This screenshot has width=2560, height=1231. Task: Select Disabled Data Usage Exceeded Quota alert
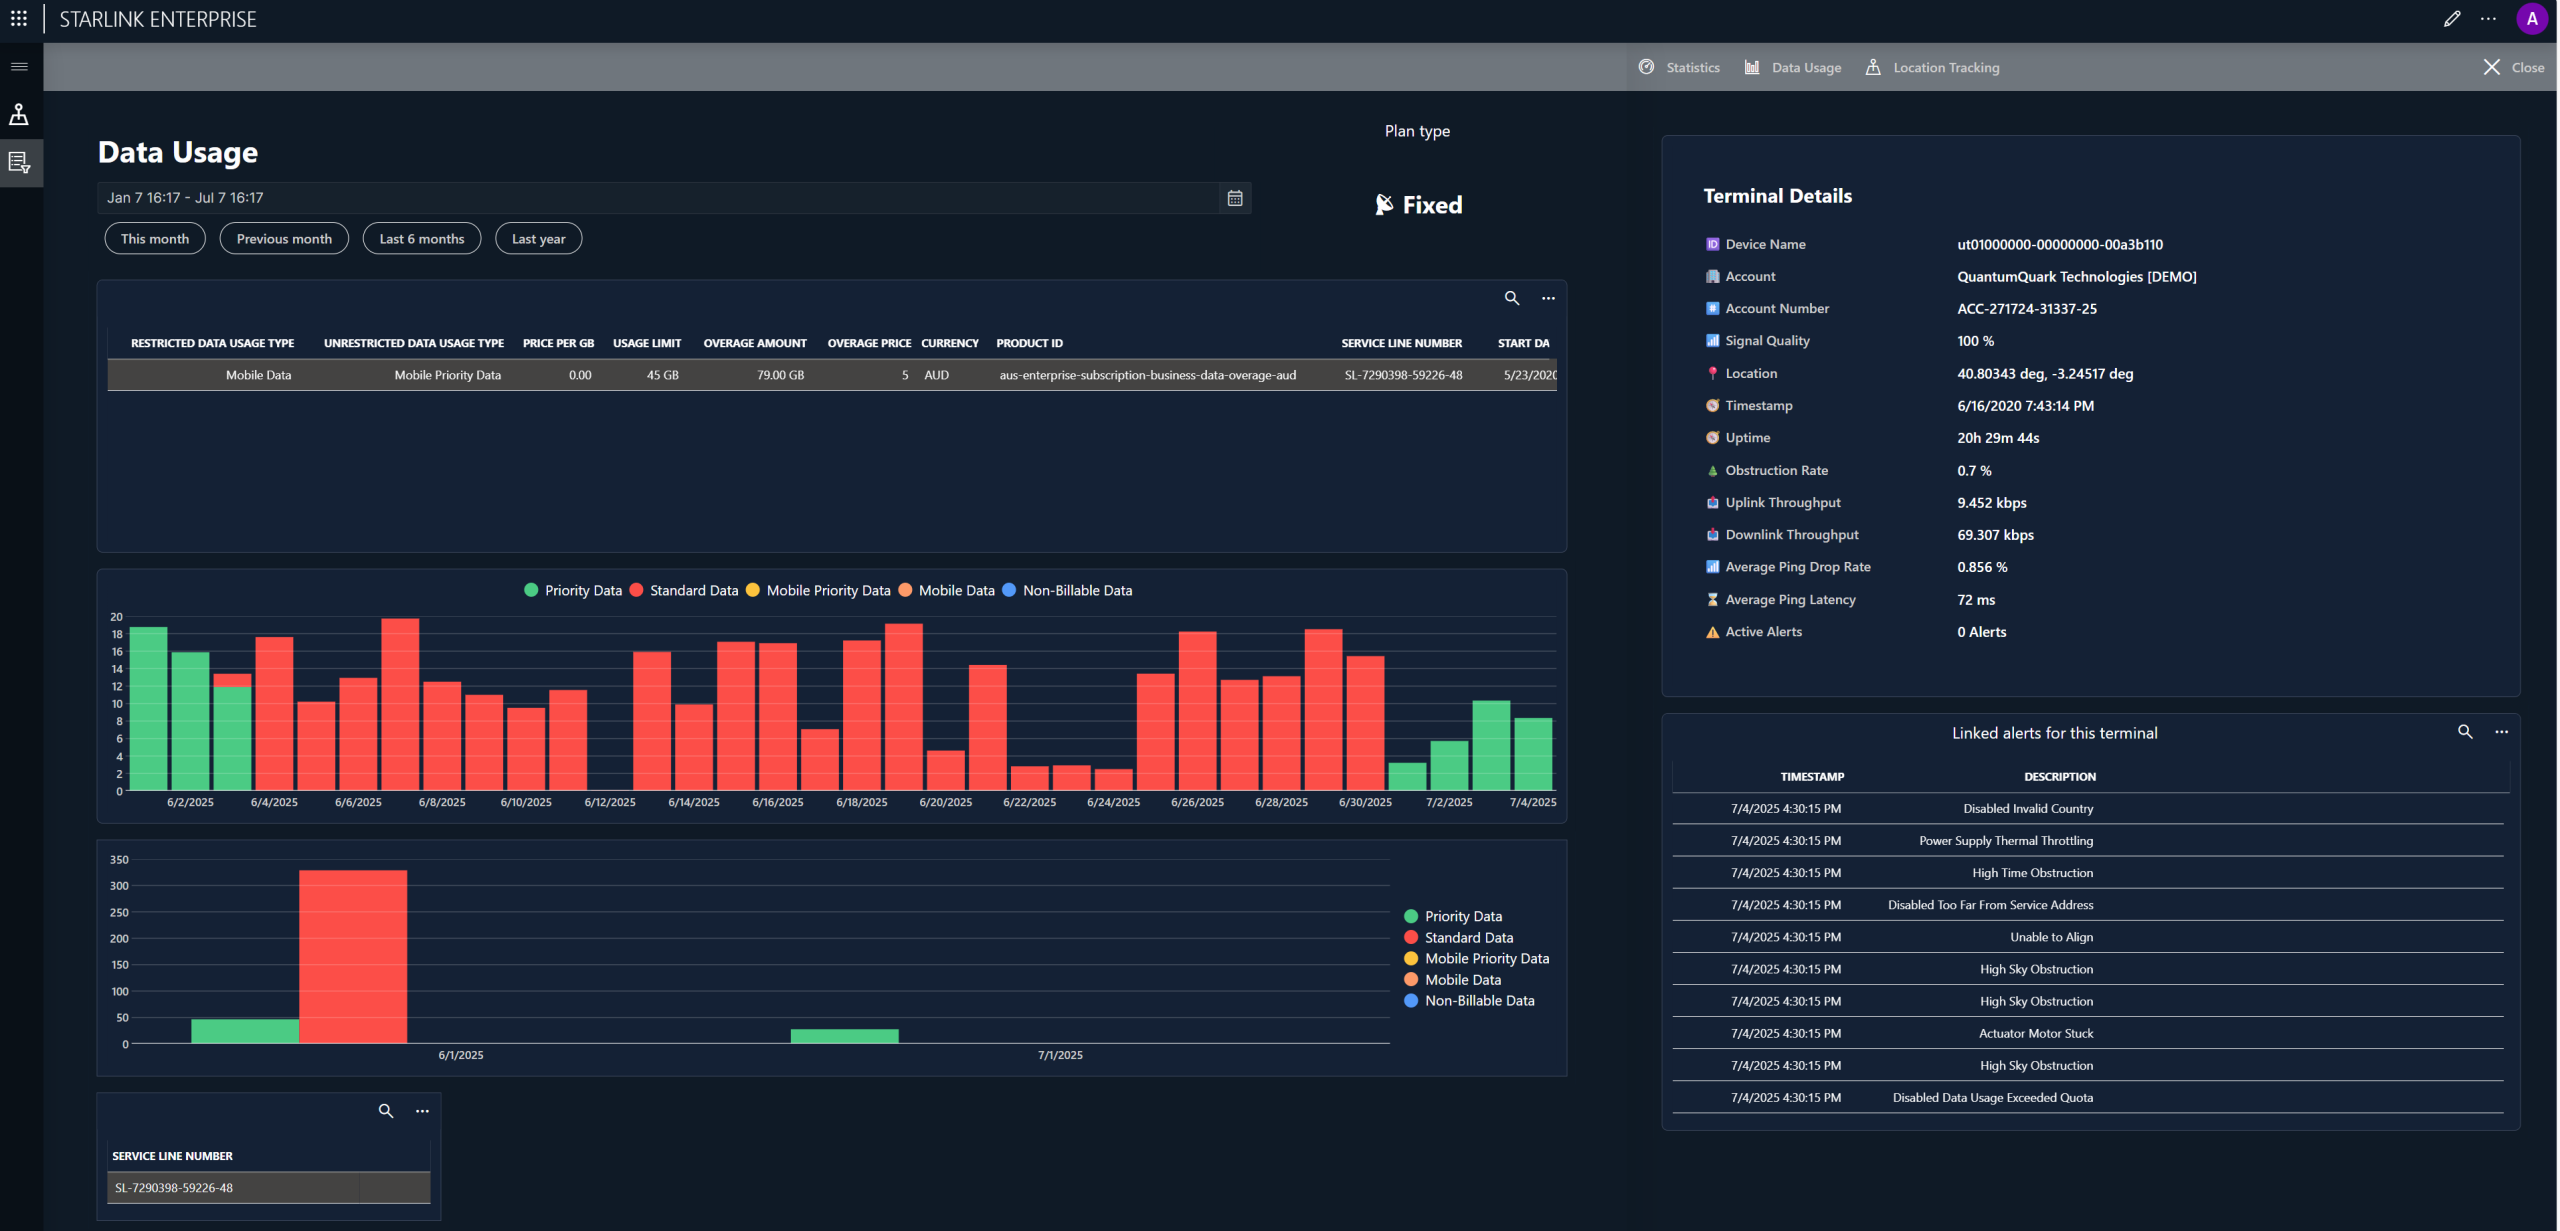tap(2088, 1098)
